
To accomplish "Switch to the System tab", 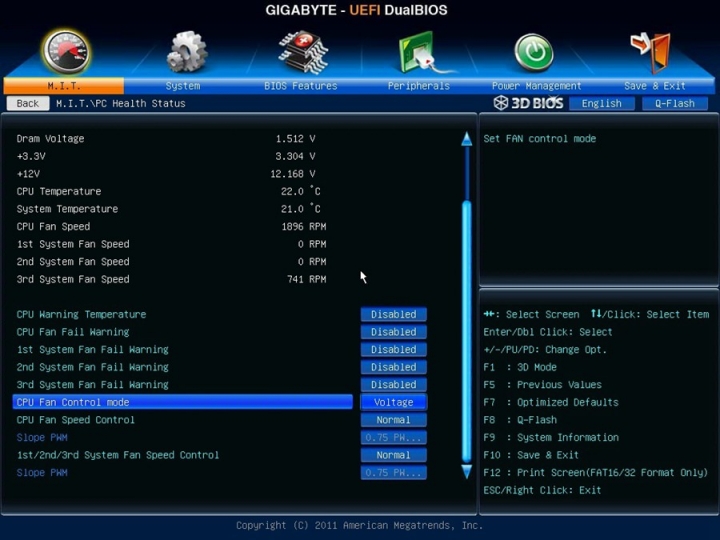I will pyautogui.click(x=183, y=86).
